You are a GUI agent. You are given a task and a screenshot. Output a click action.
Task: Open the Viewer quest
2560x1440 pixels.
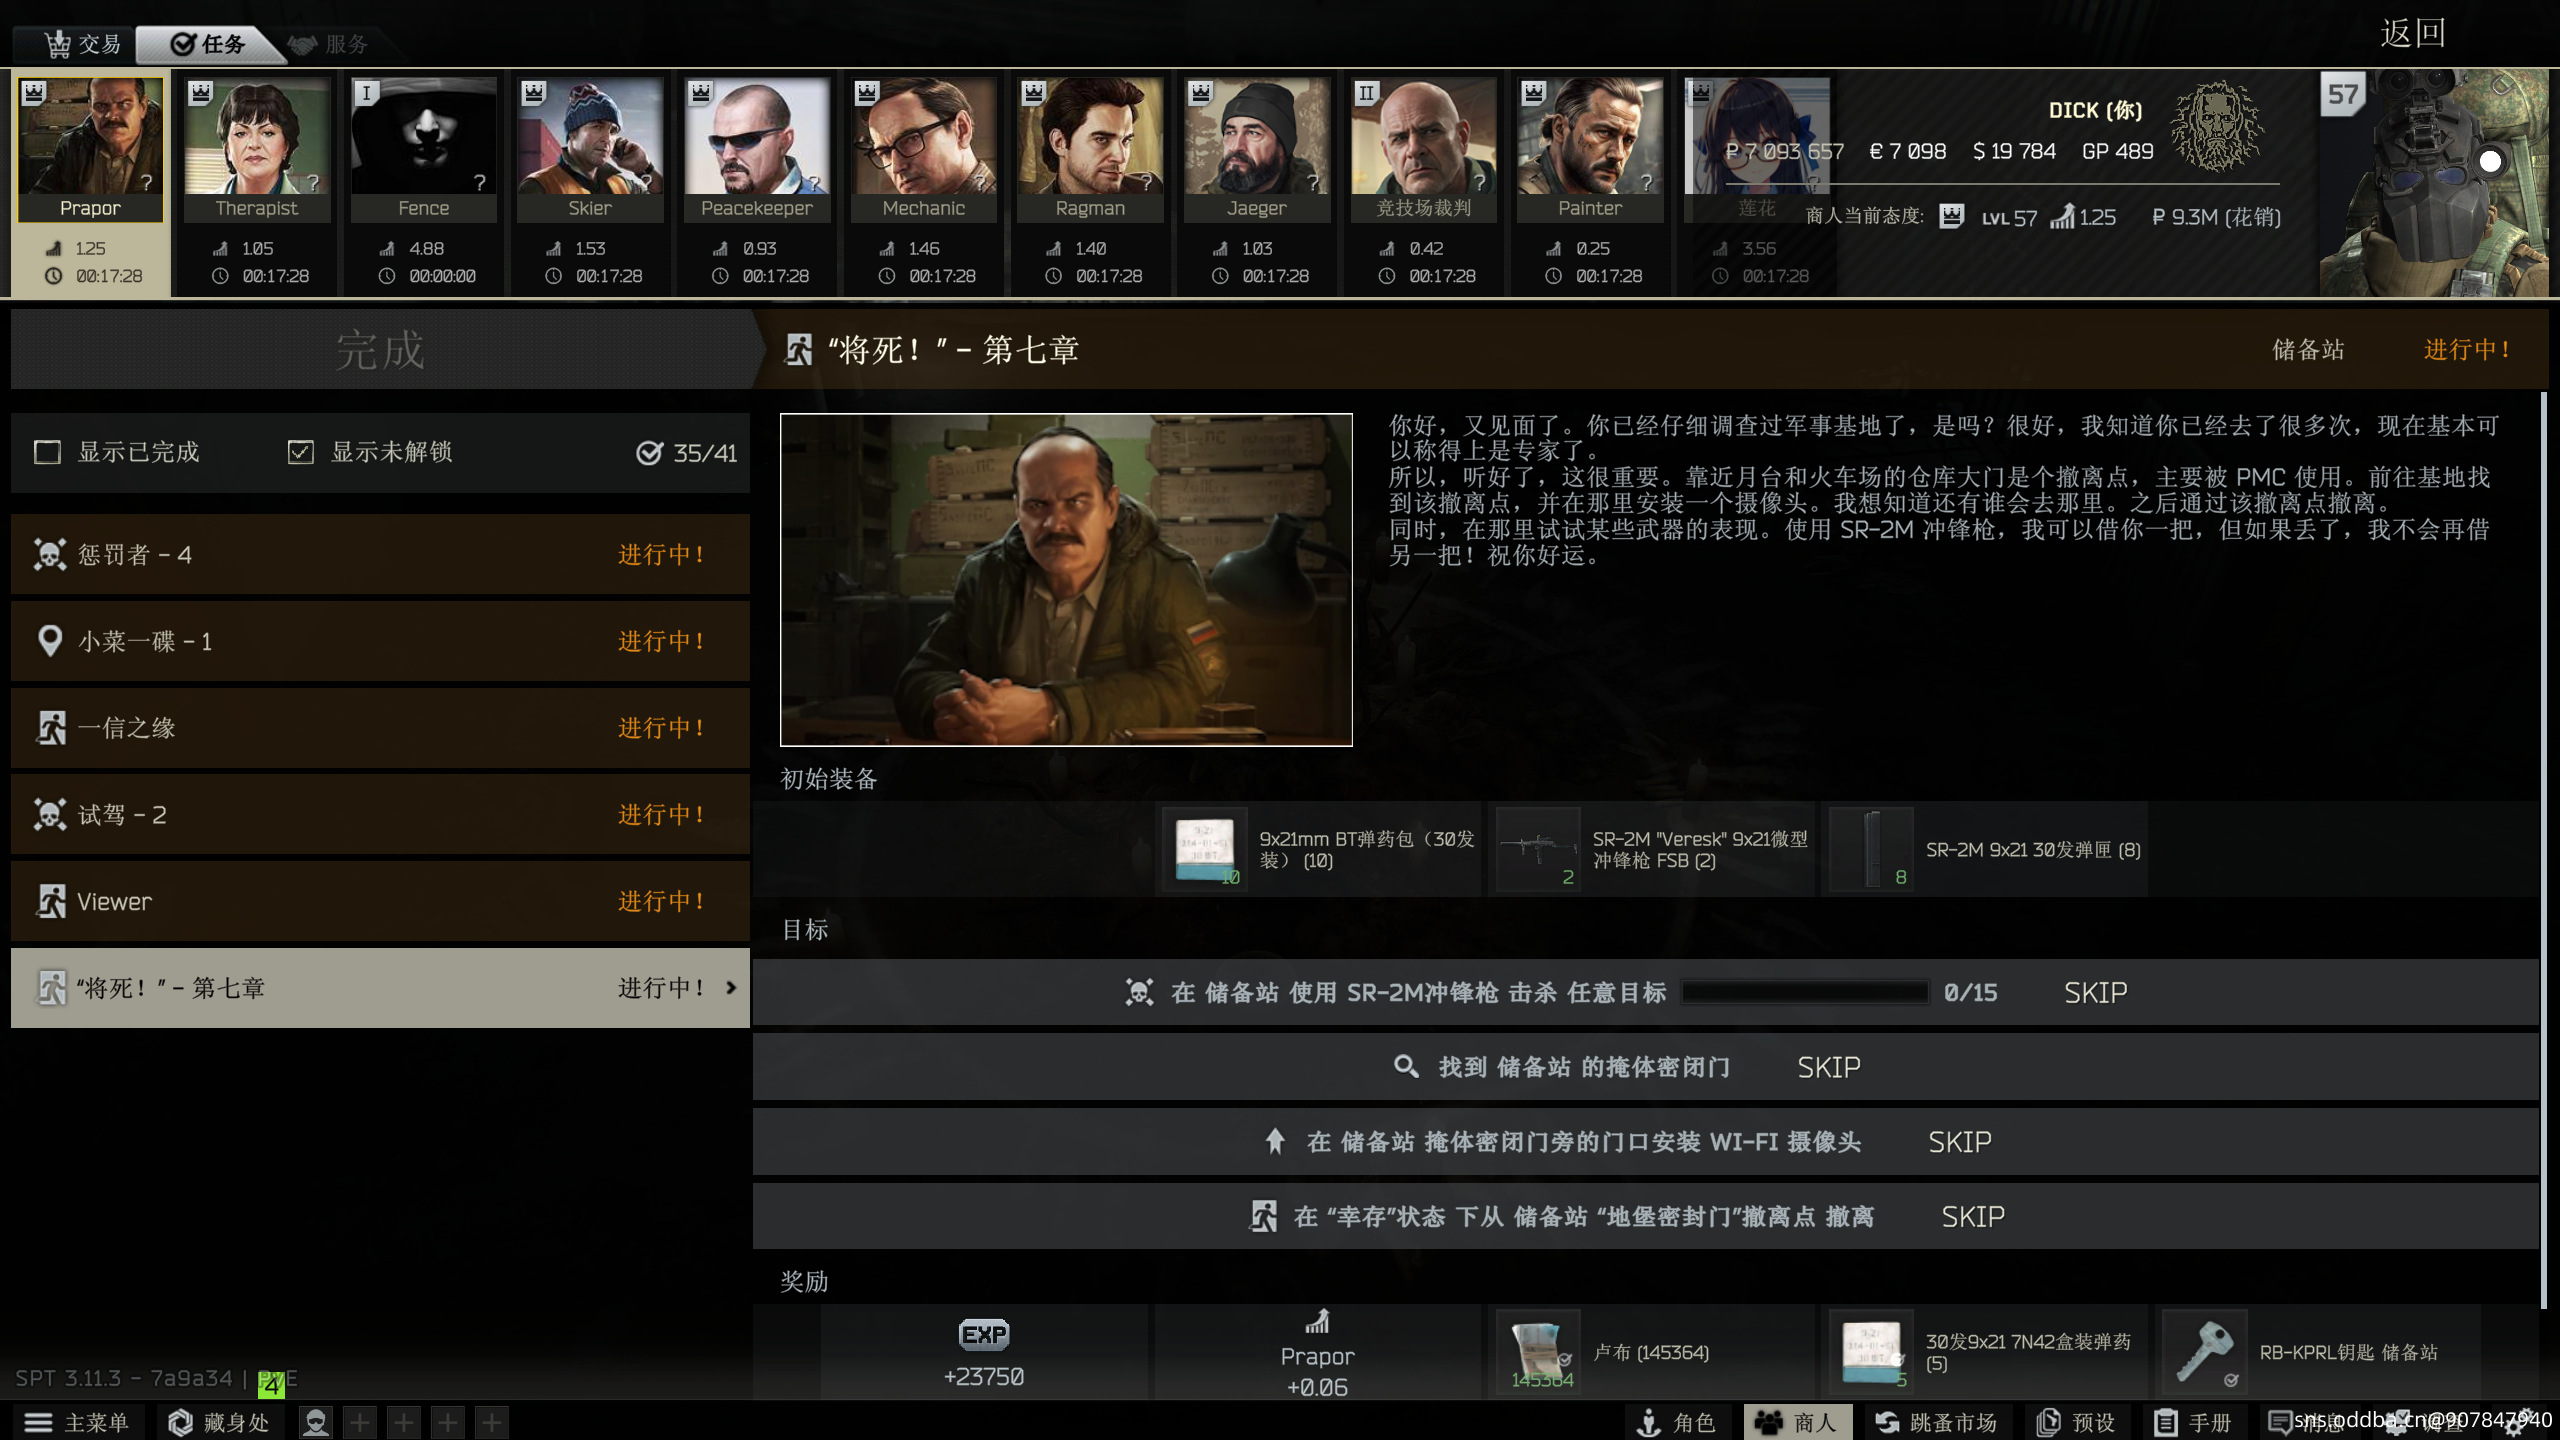tap(380, 901)
